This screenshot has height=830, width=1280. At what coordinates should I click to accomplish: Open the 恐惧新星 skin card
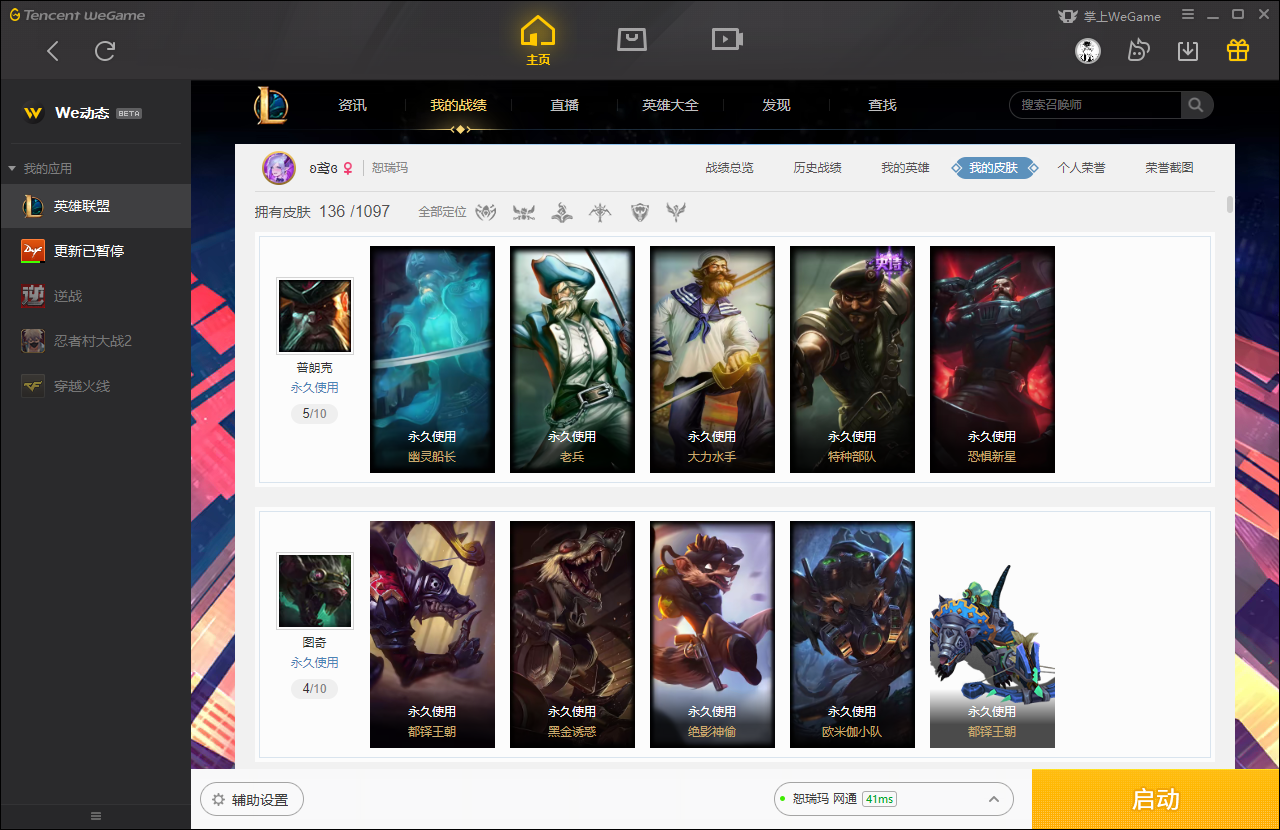[992, 359]
